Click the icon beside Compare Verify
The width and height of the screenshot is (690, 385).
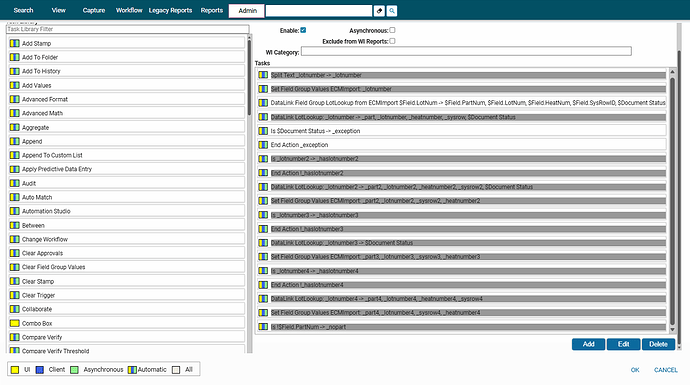pyautogui.click(x=15, y=337)
